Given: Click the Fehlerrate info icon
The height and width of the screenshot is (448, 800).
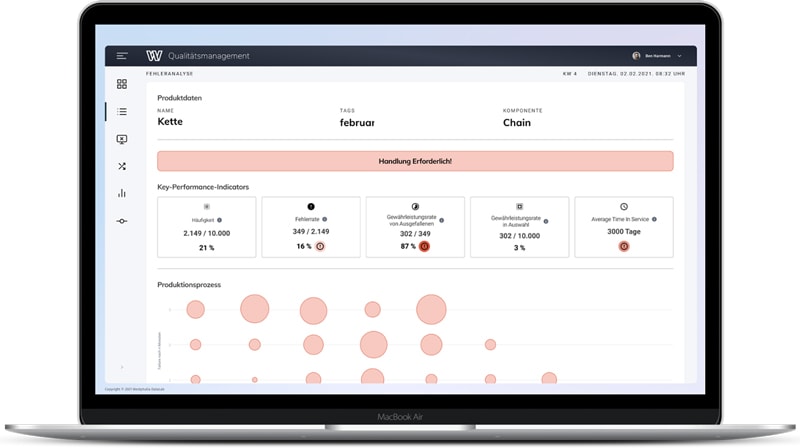Looking at the screenshot, I should 324,219.
